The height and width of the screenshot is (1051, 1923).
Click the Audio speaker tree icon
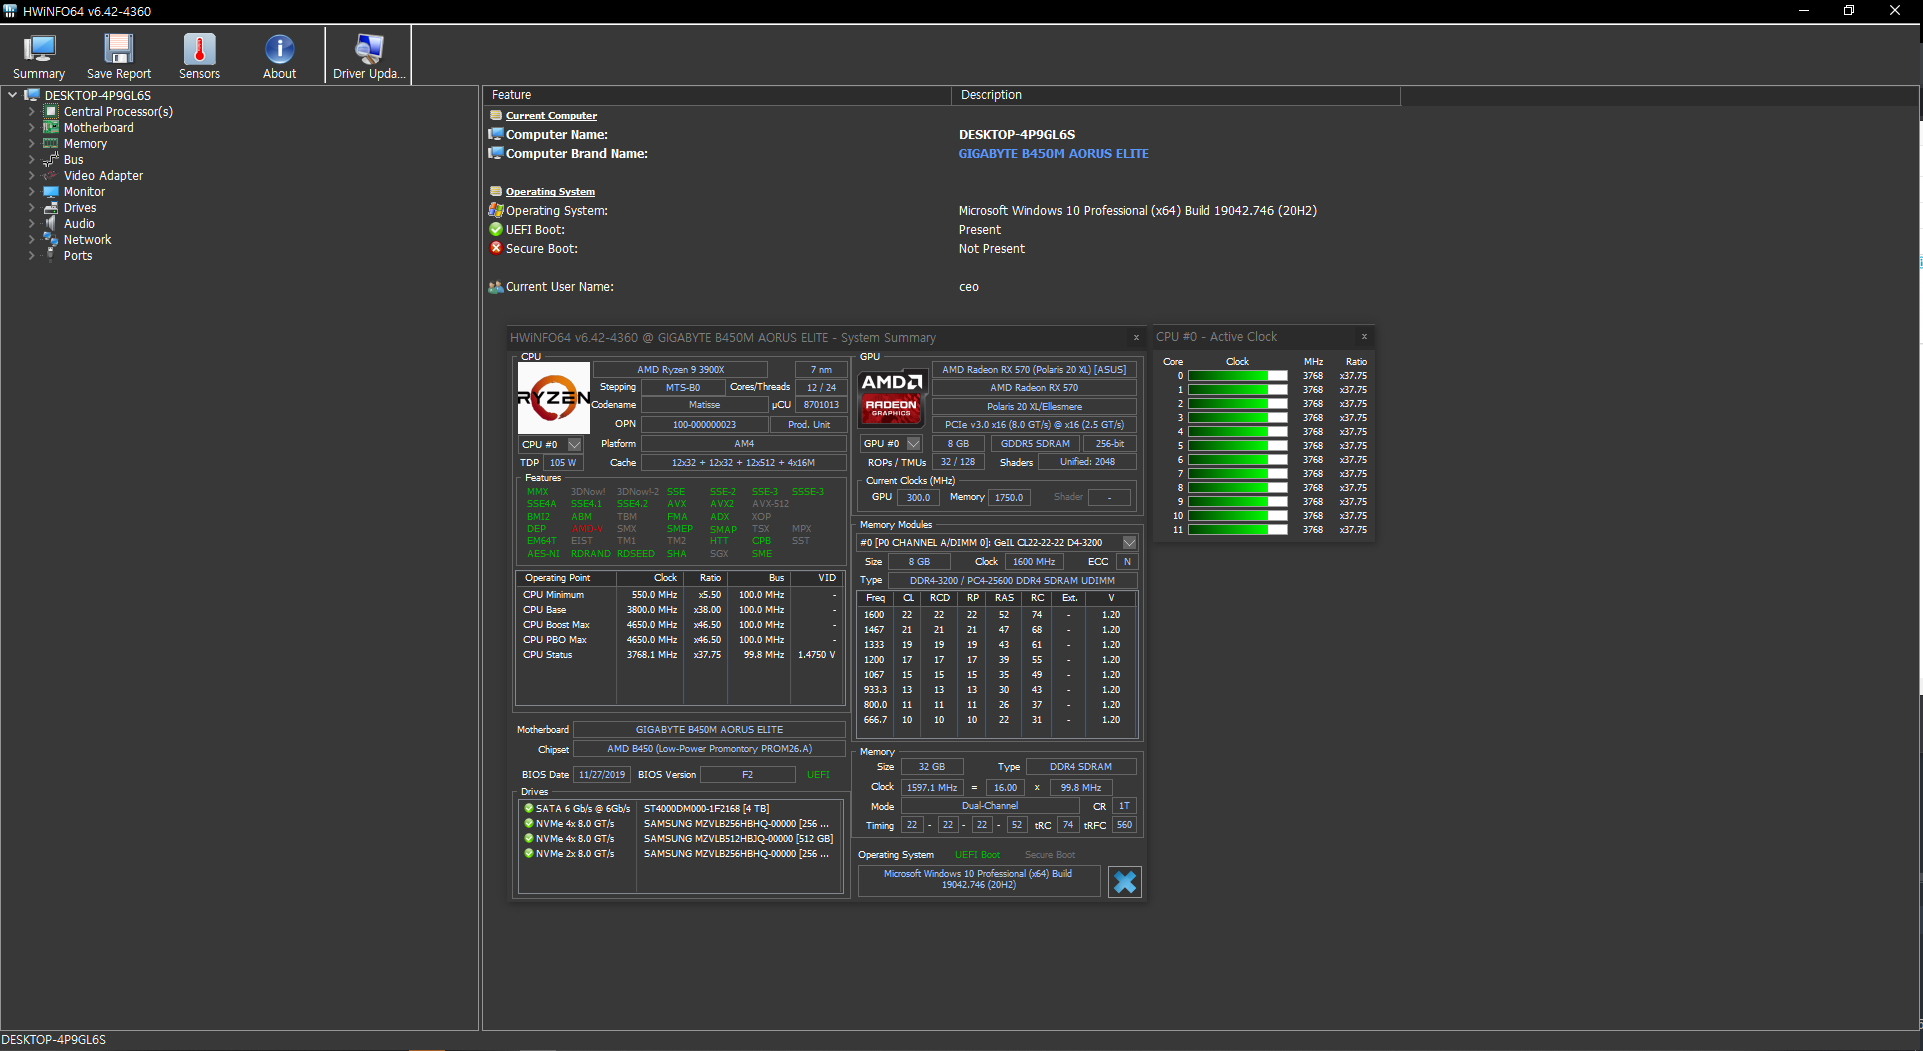[x=50, y=223]
